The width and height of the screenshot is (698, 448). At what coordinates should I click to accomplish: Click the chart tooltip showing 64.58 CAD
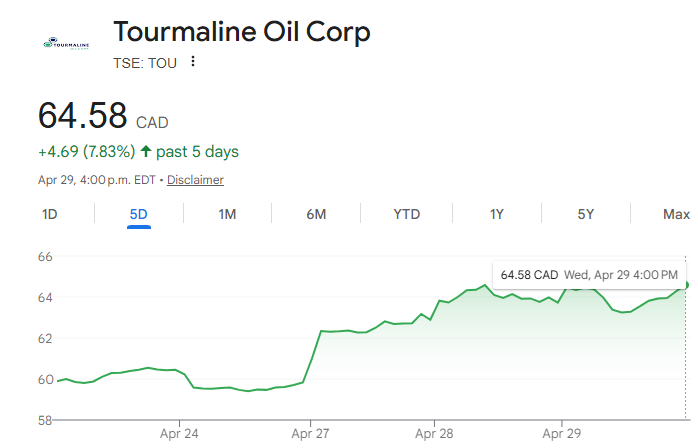pyautogui.click(x=589, y=275)
